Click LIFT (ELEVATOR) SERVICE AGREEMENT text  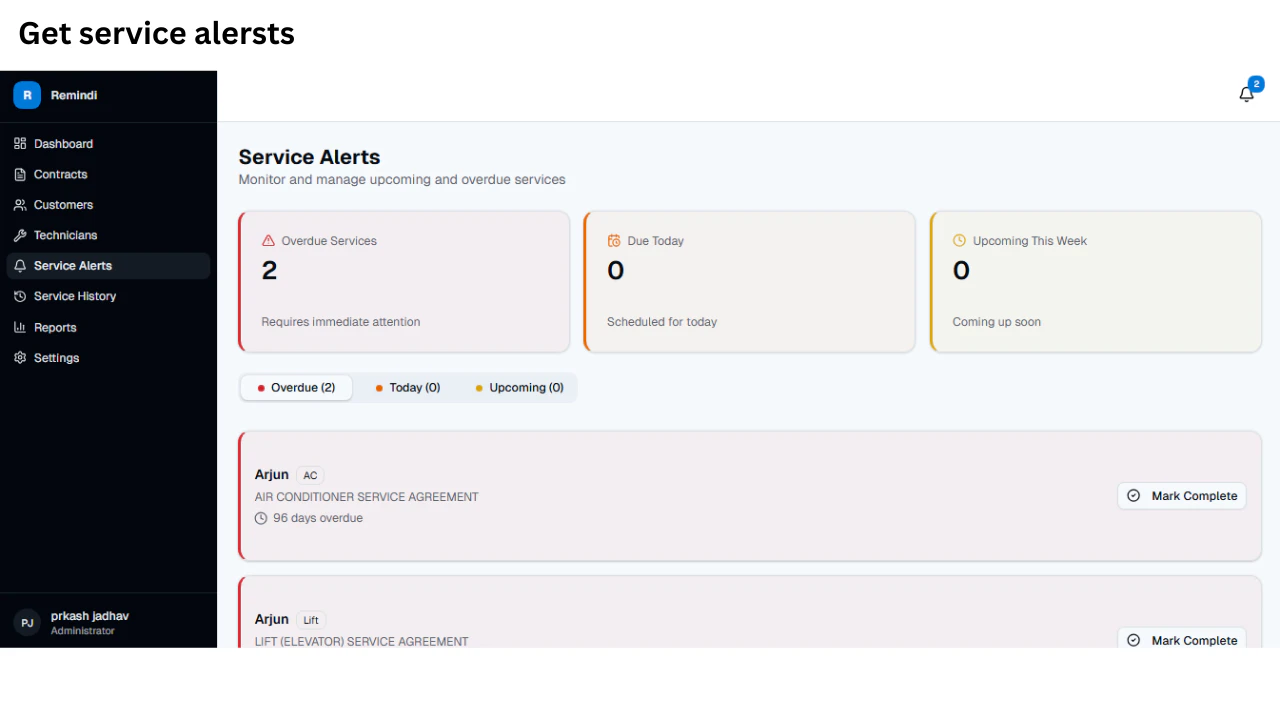(x=362, y=641)
